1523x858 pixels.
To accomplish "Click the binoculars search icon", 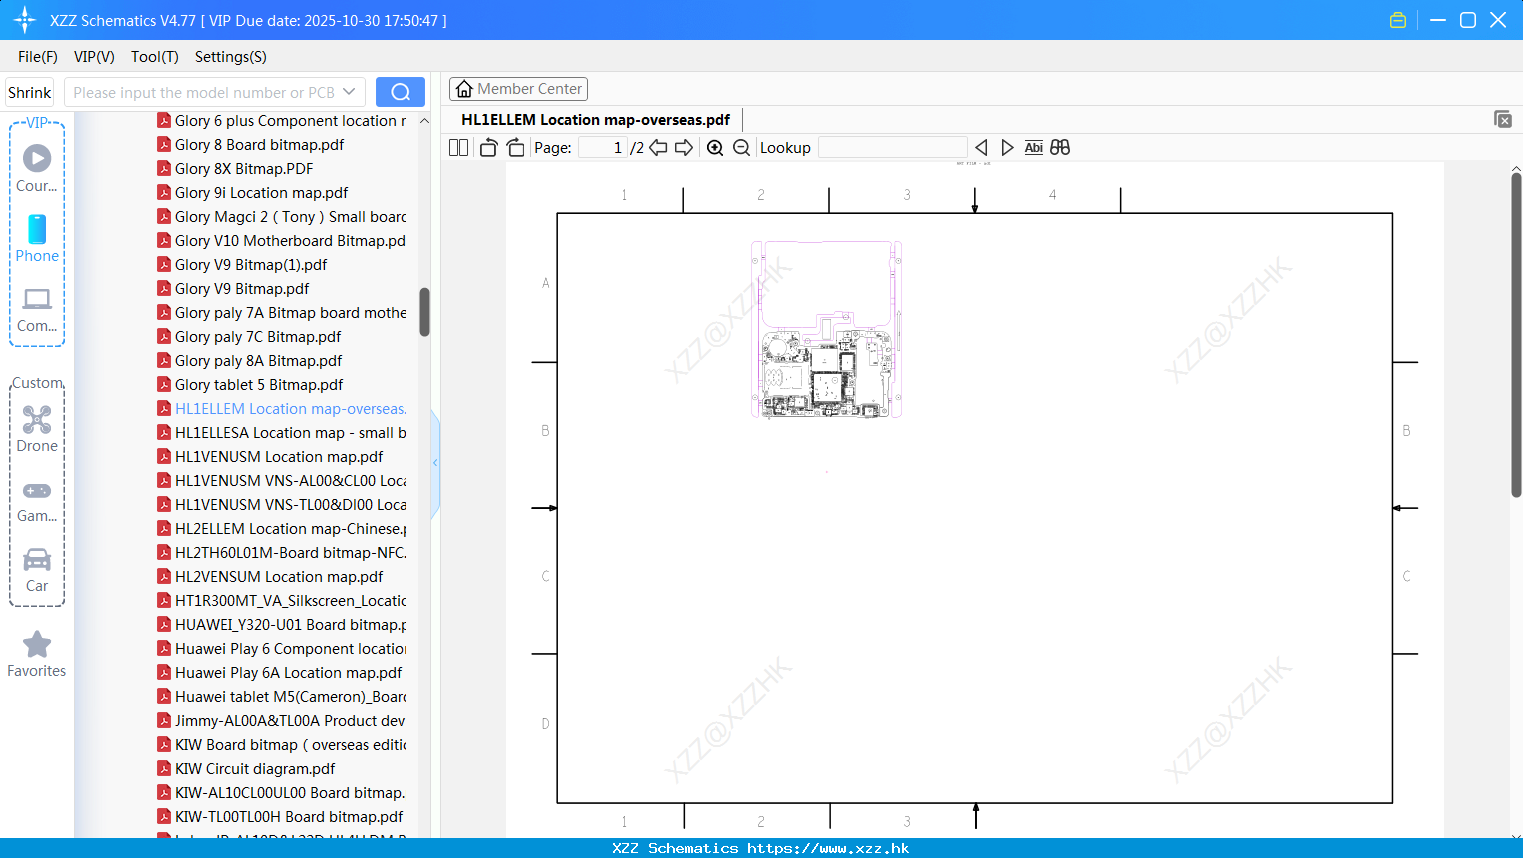I will [1060, 148].
